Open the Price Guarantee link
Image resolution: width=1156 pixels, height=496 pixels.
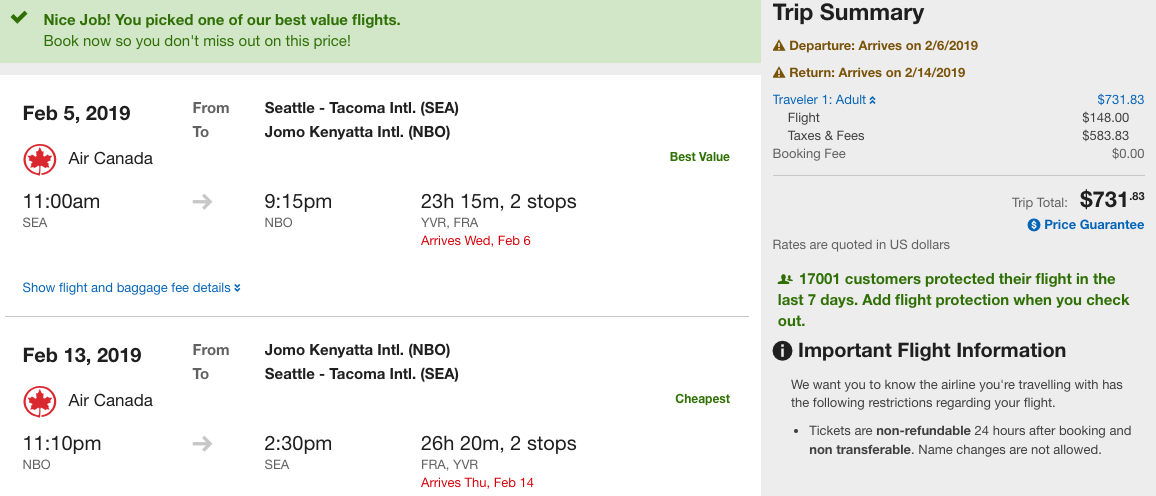coord(1094,225)
